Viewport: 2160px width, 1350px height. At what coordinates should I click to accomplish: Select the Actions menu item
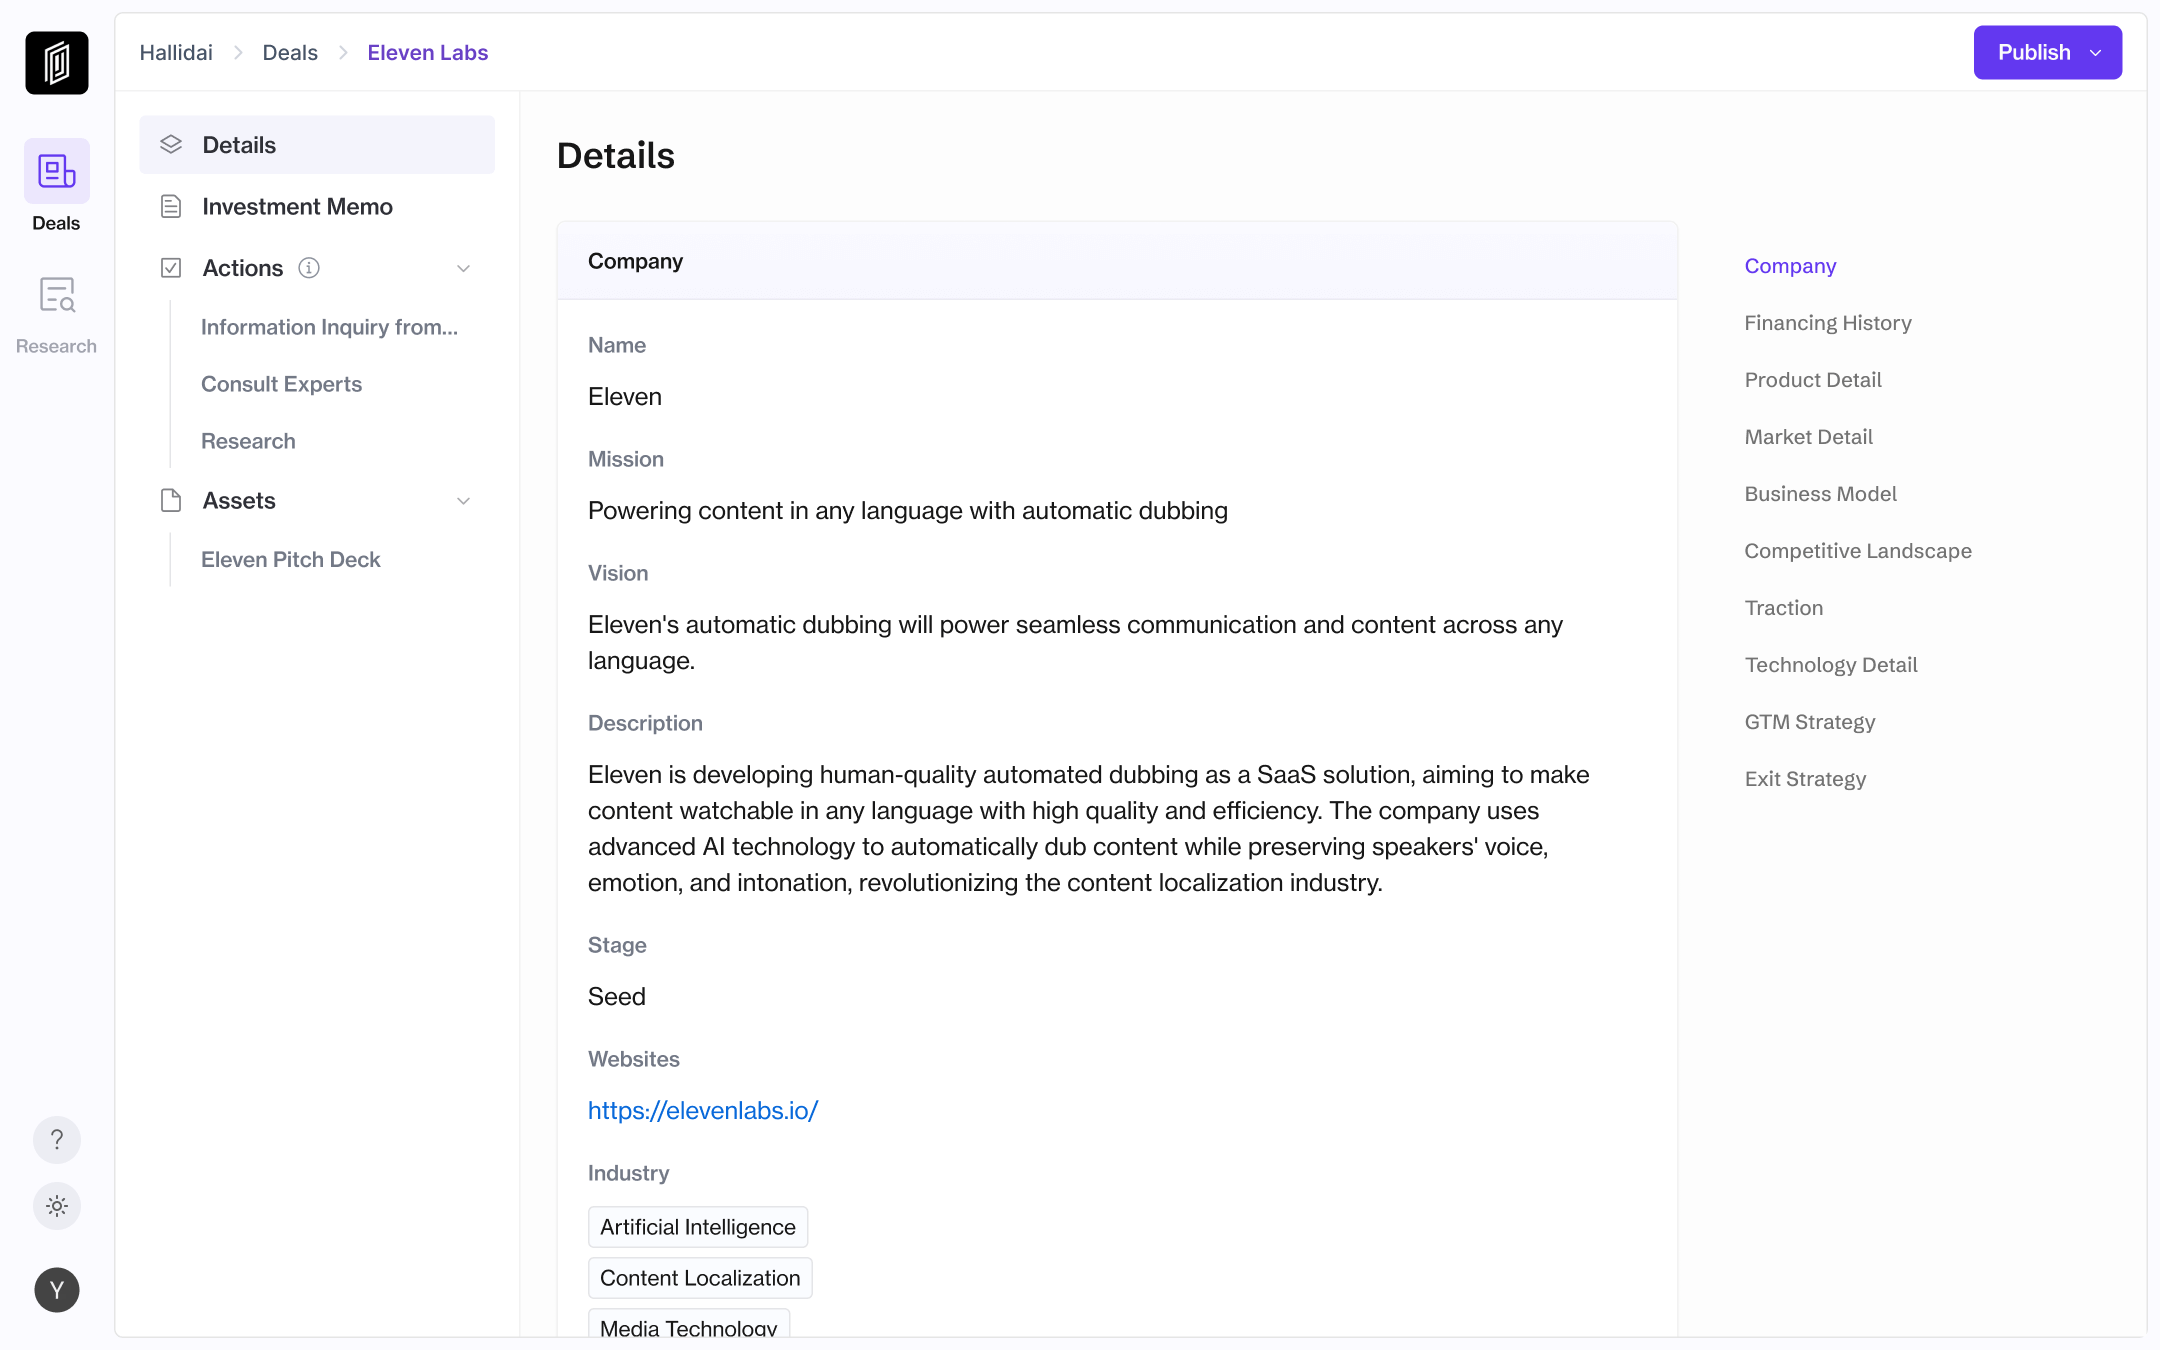click(243, 268)
